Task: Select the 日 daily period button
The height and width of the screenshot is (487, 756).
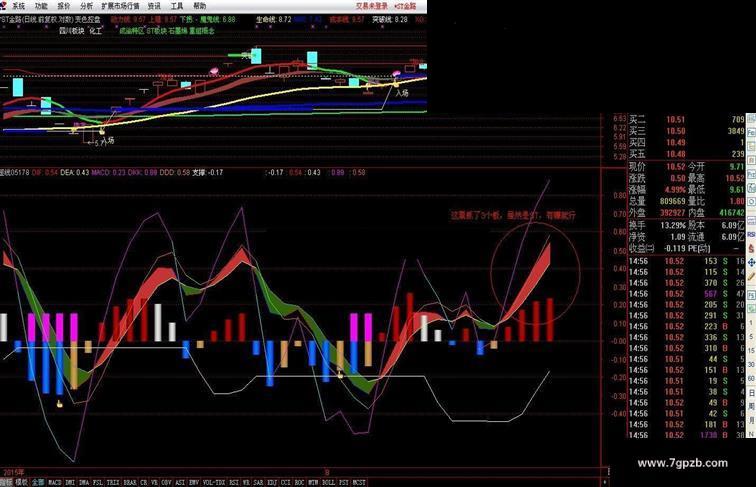Action: 751,392
